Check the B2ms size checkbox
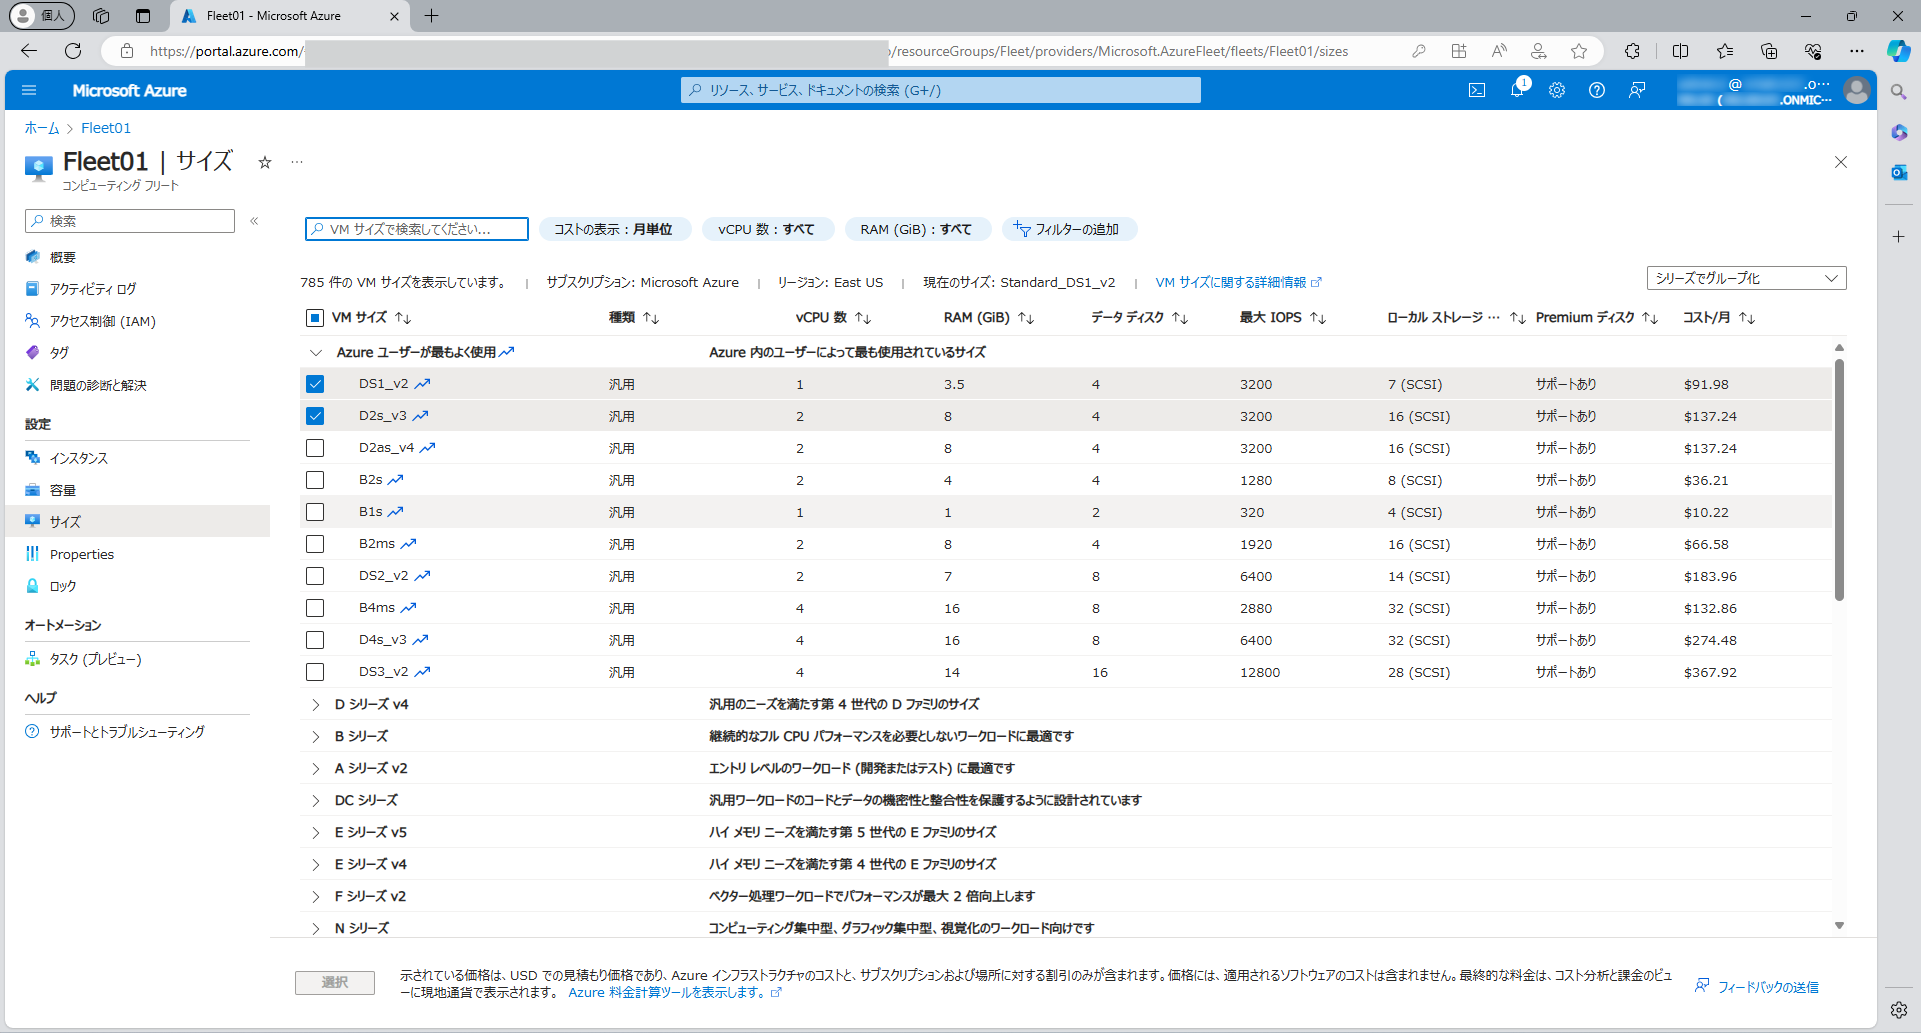 [x=315, y=544]
